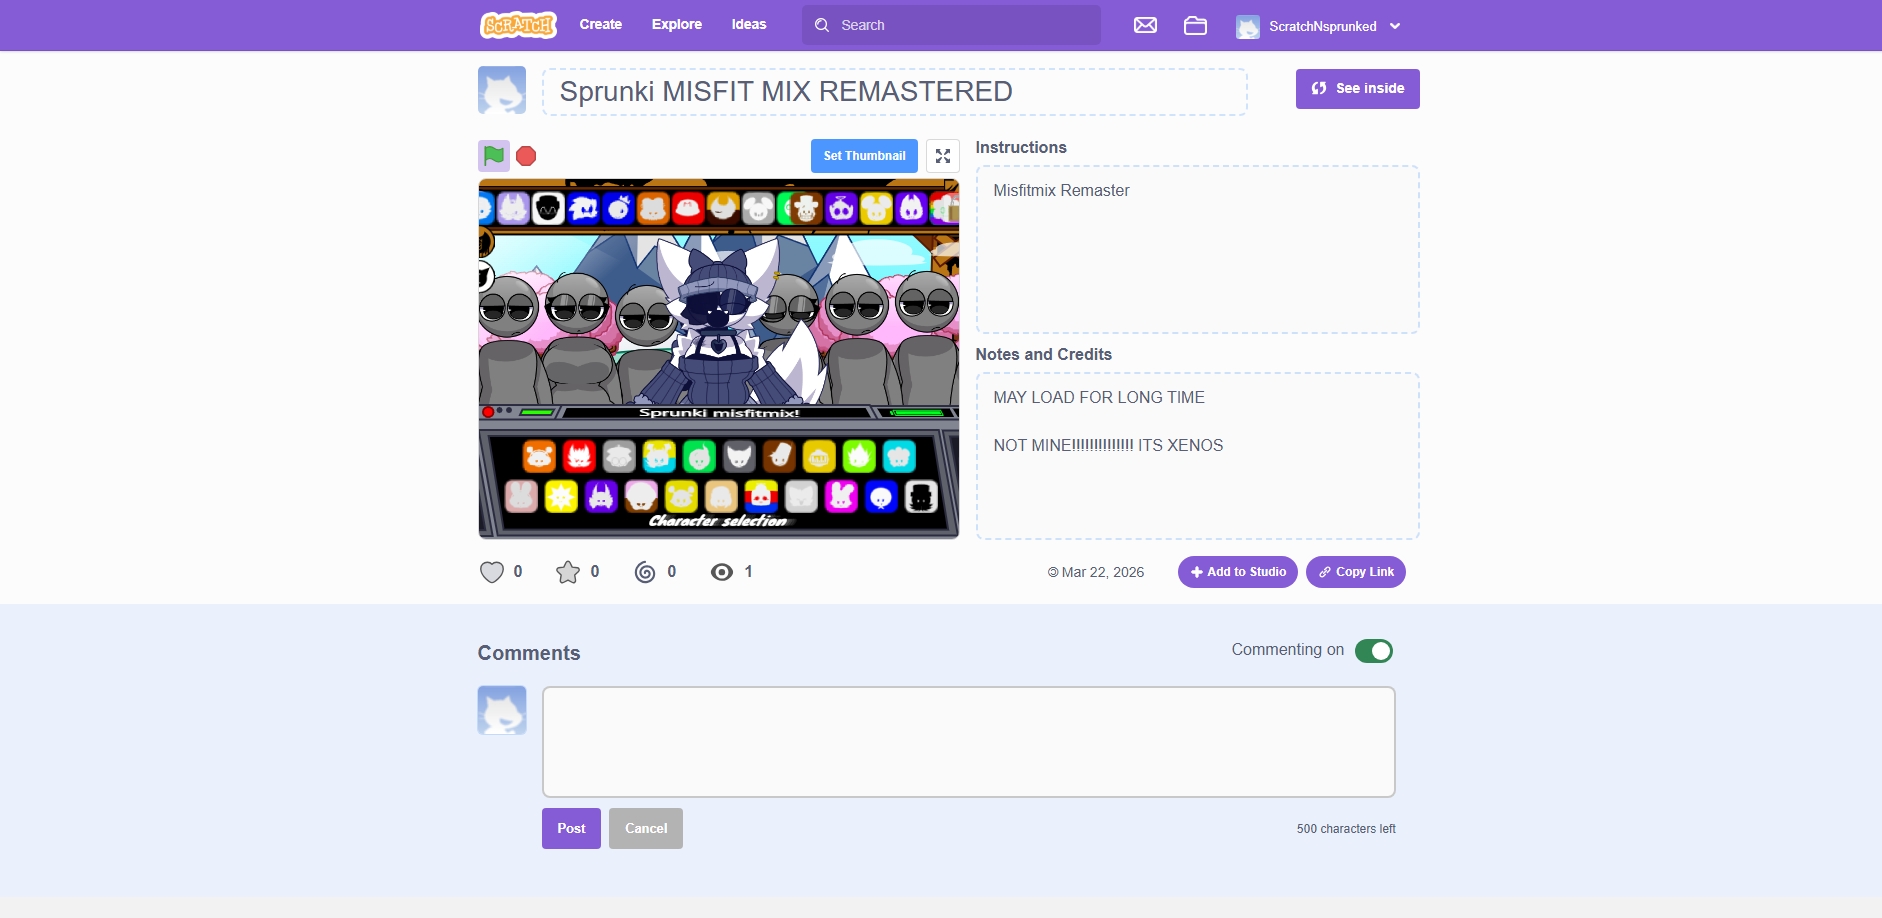Click the lavender cat icon in the top bar

point(513,208)
